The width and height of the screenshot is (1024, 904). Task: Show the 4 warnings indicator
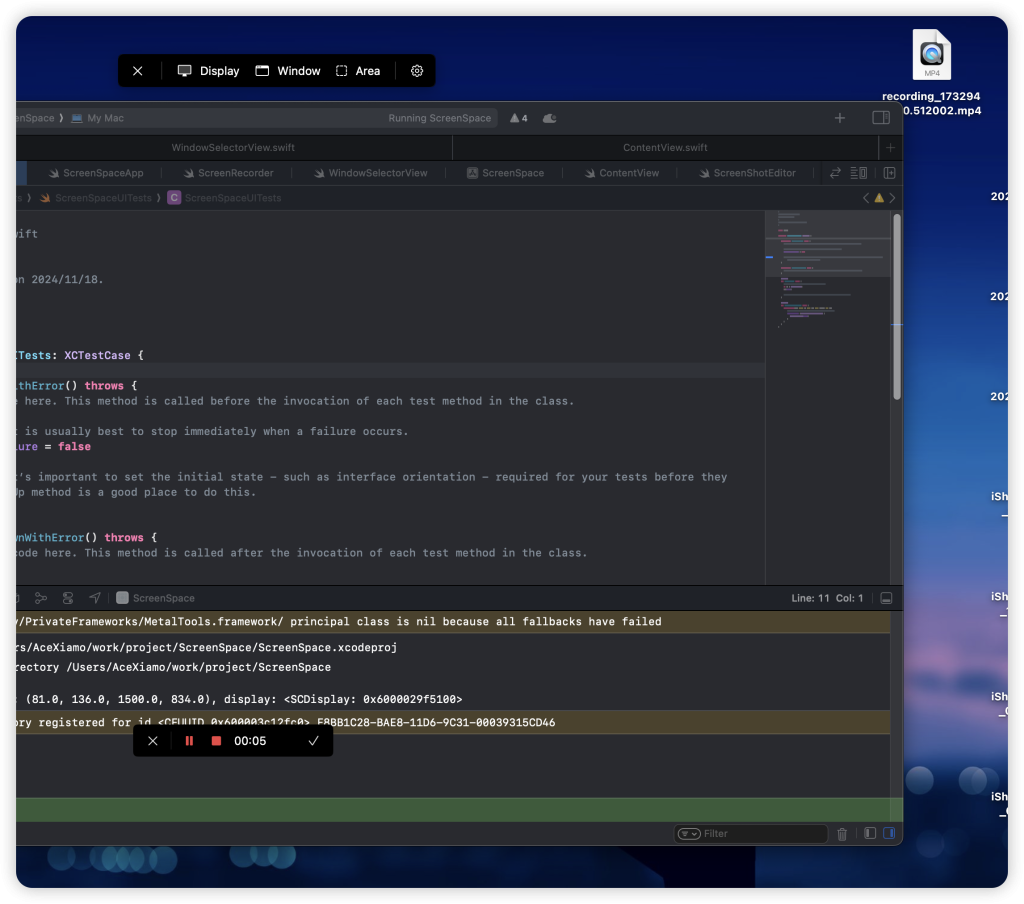(518, 118)
